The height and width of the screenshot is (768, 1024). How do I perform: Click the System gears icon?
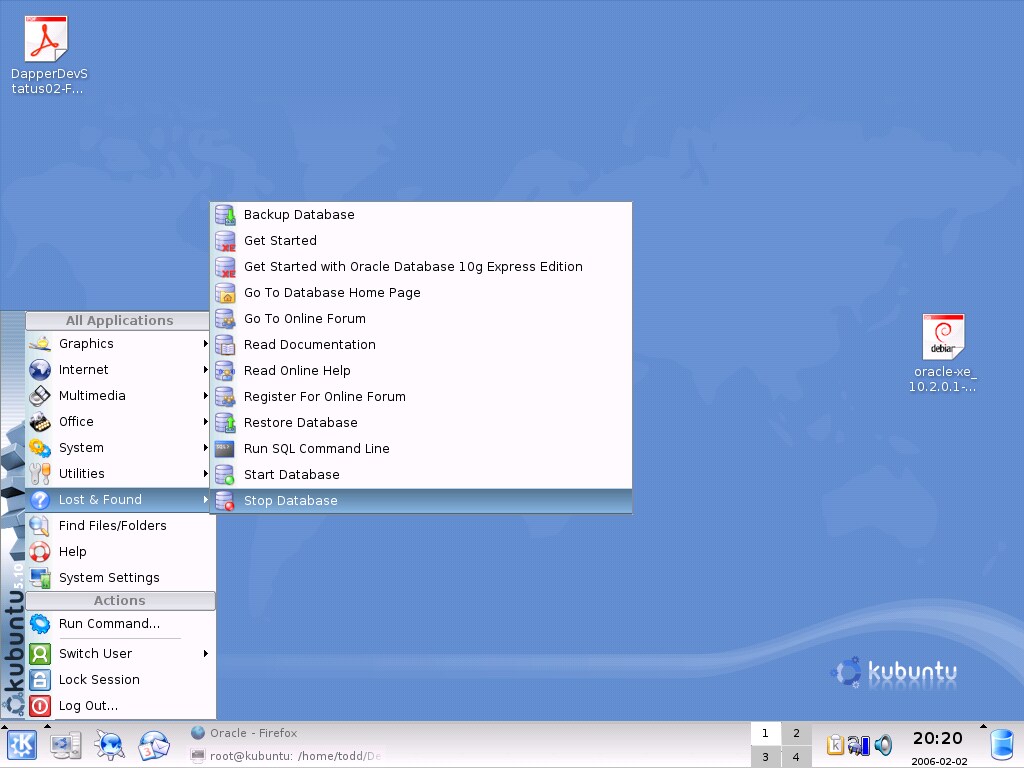coord(40,448)
